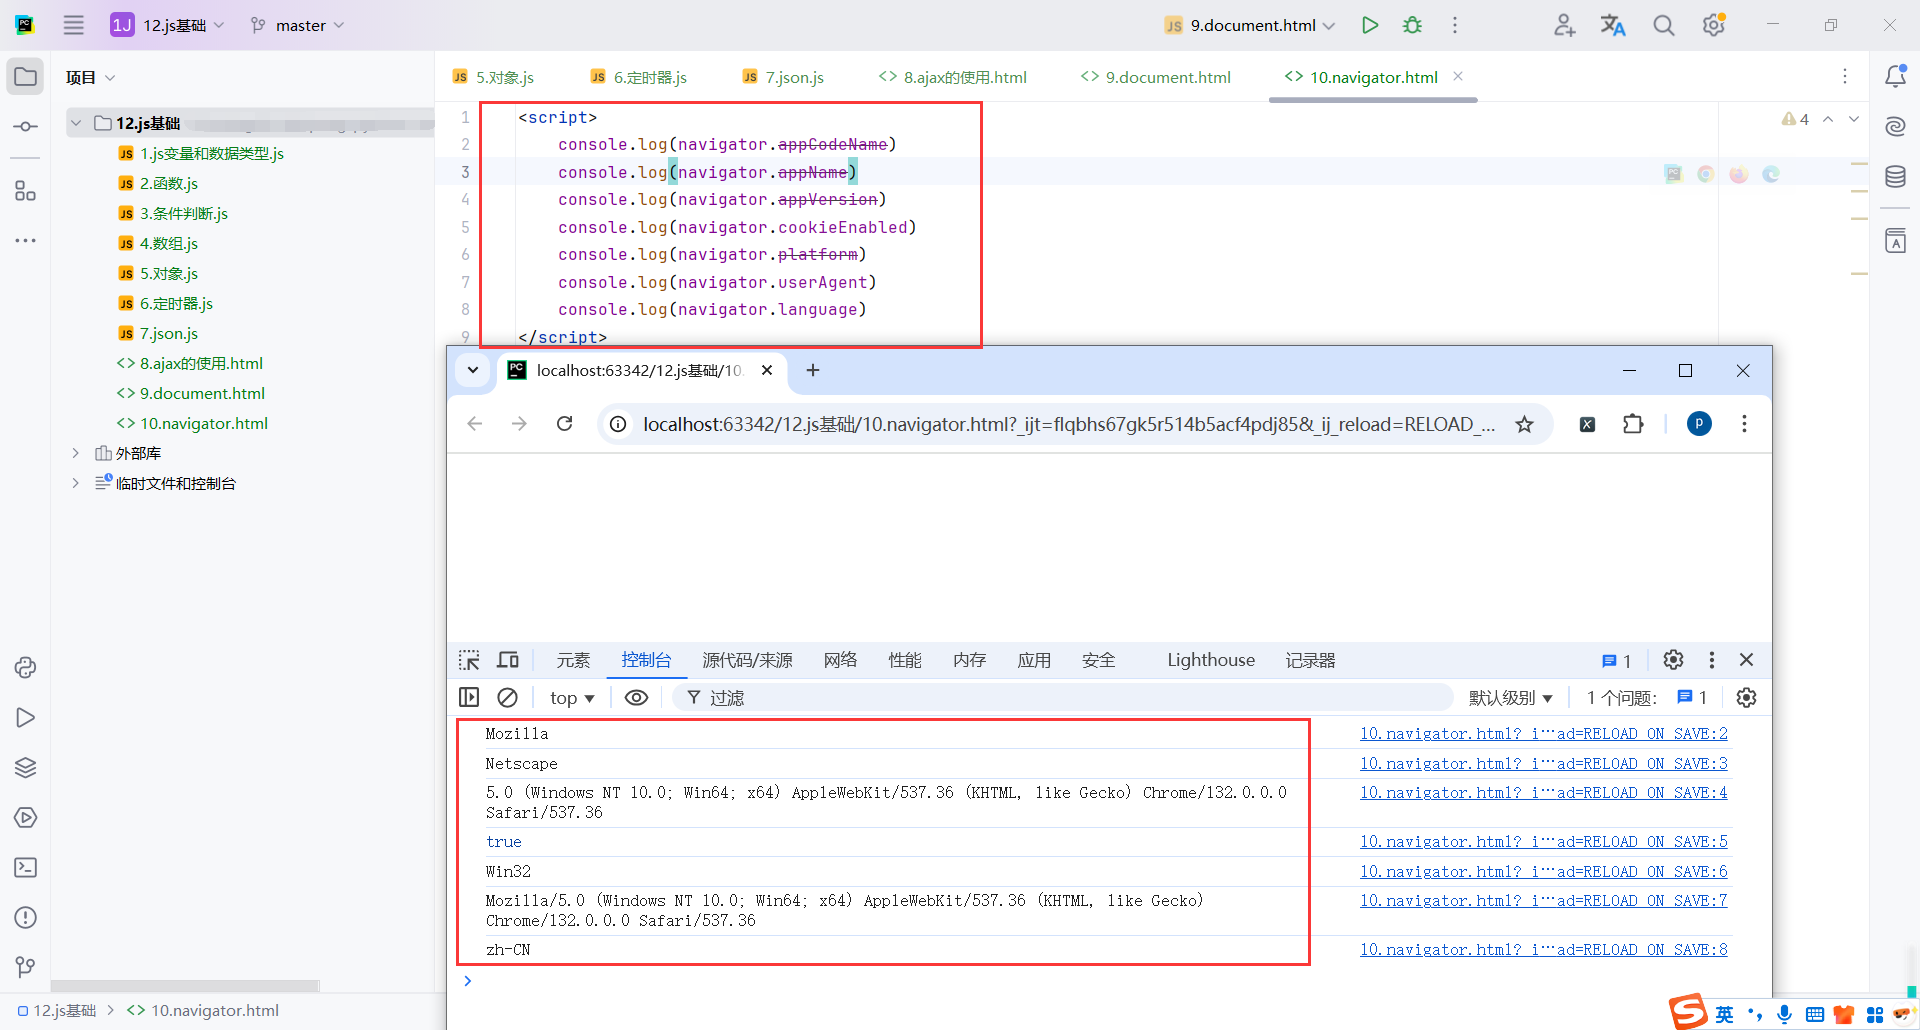Open the Code With Me collaborator icon
This screenshot has height=1030, width=1920.
tap(1564, 25)
